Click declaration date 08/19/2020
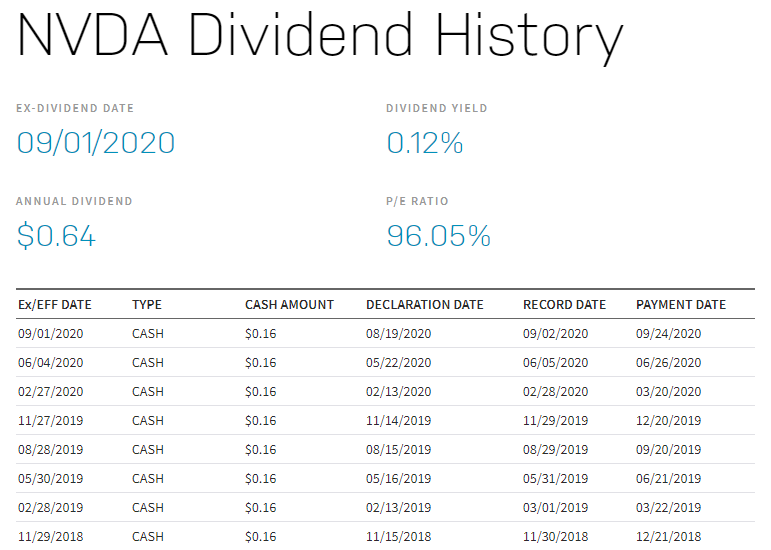The image size is (771, 550). tap(398, 334)
